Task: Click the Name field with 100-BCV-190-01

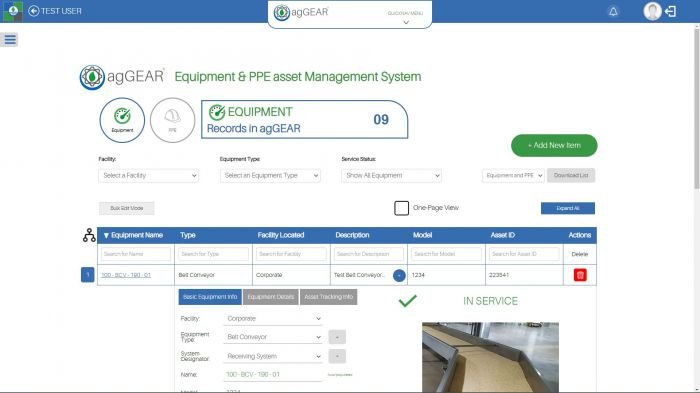Action: (273, 374)
